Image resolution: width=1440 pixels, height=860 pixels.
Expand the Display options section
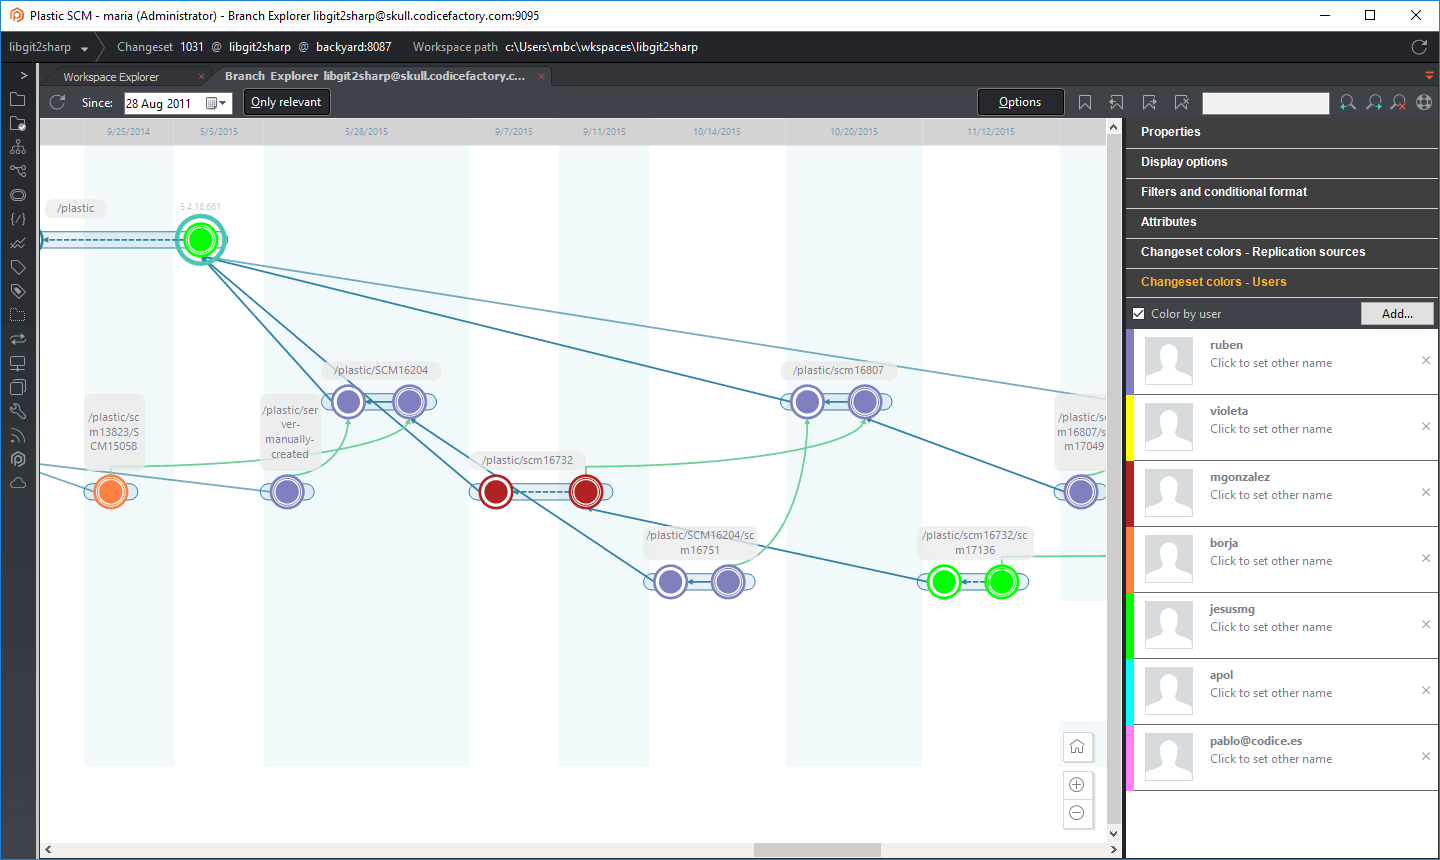(x=1282, y=162)
